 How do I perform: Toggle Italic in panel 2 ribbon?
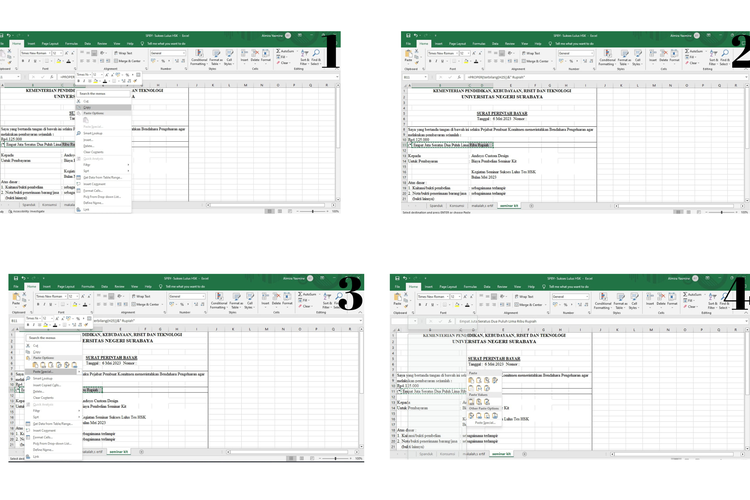click(434, 61)
